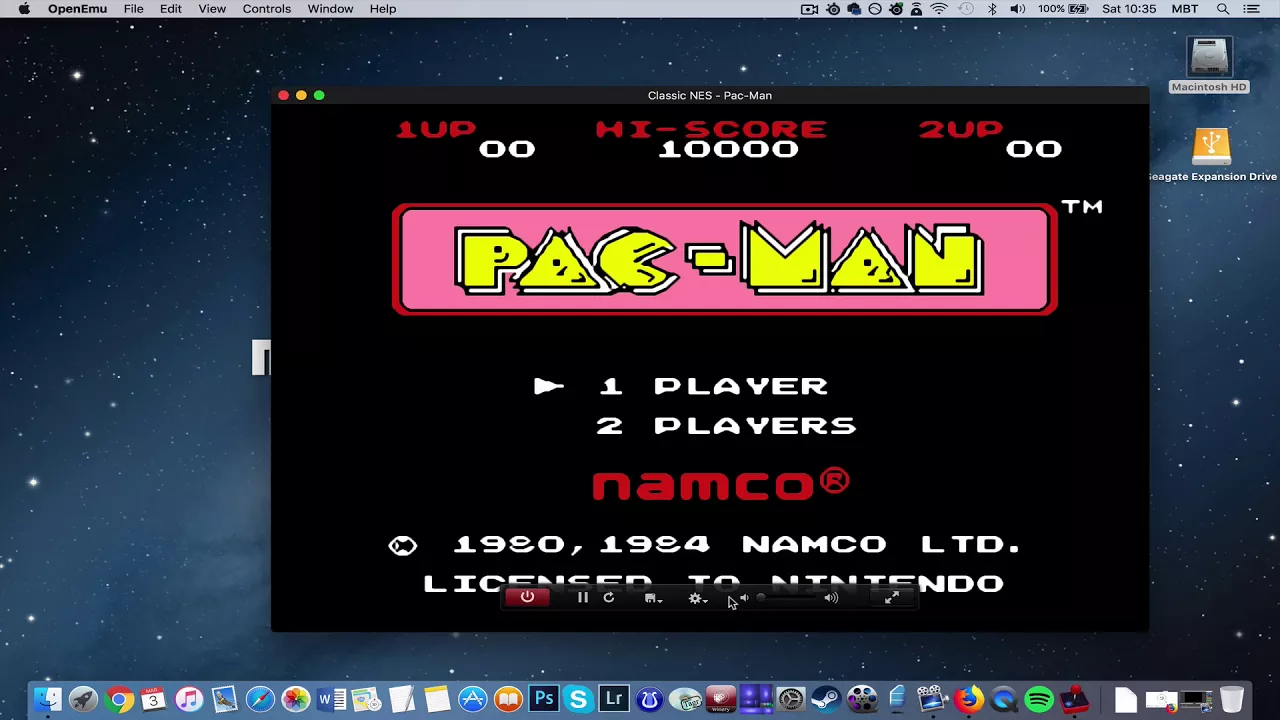
Task: Open Time Machine menu bar icon
Action: point(966,9)
